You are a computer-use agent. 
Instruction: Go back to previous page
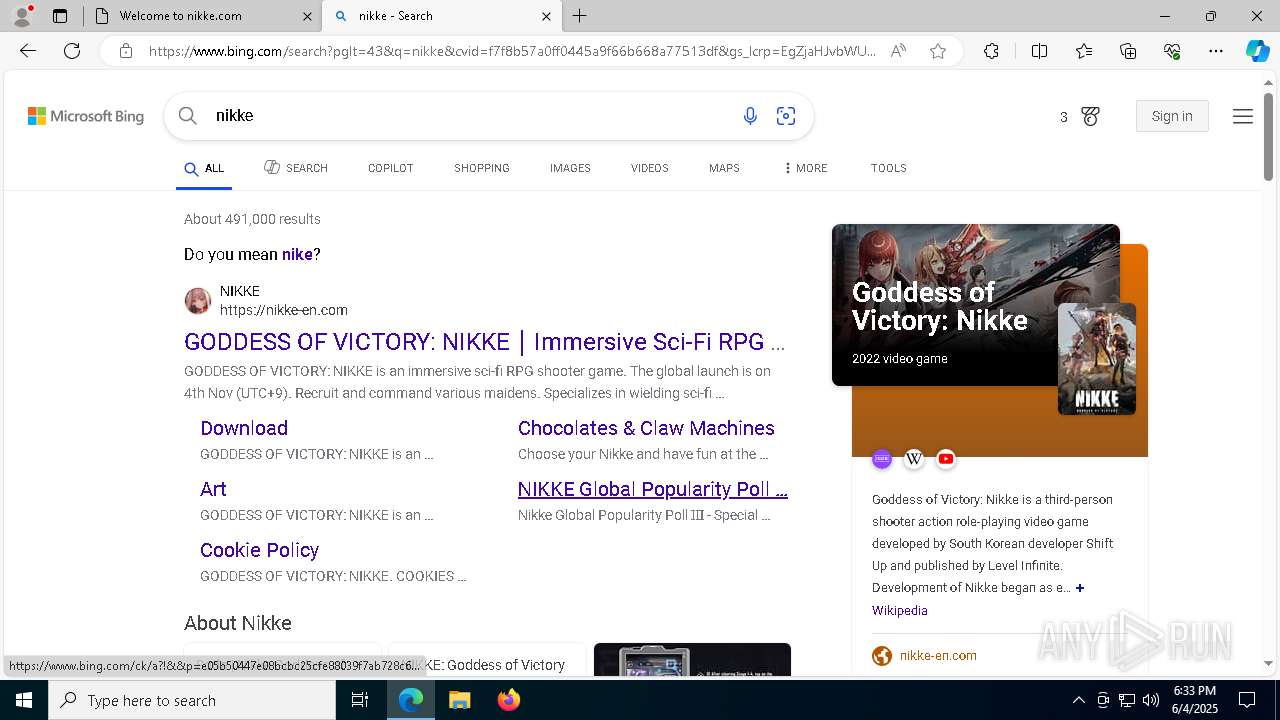coord(28,51)
